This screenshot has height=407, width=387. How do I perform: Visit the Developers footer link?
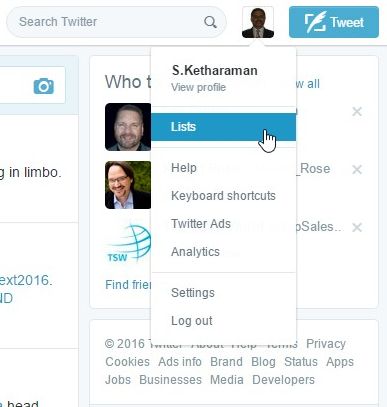pos(283,380)
